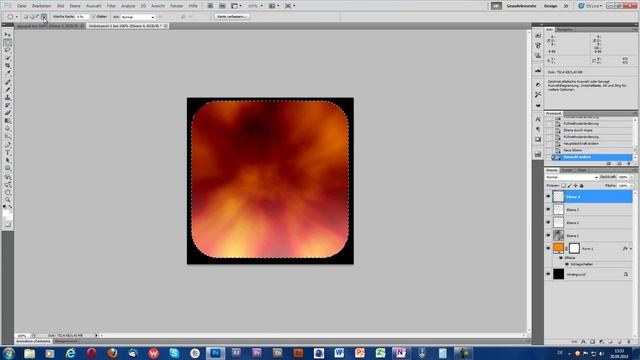Toggle visibility of Ebene 3 layer

[548, 209]
